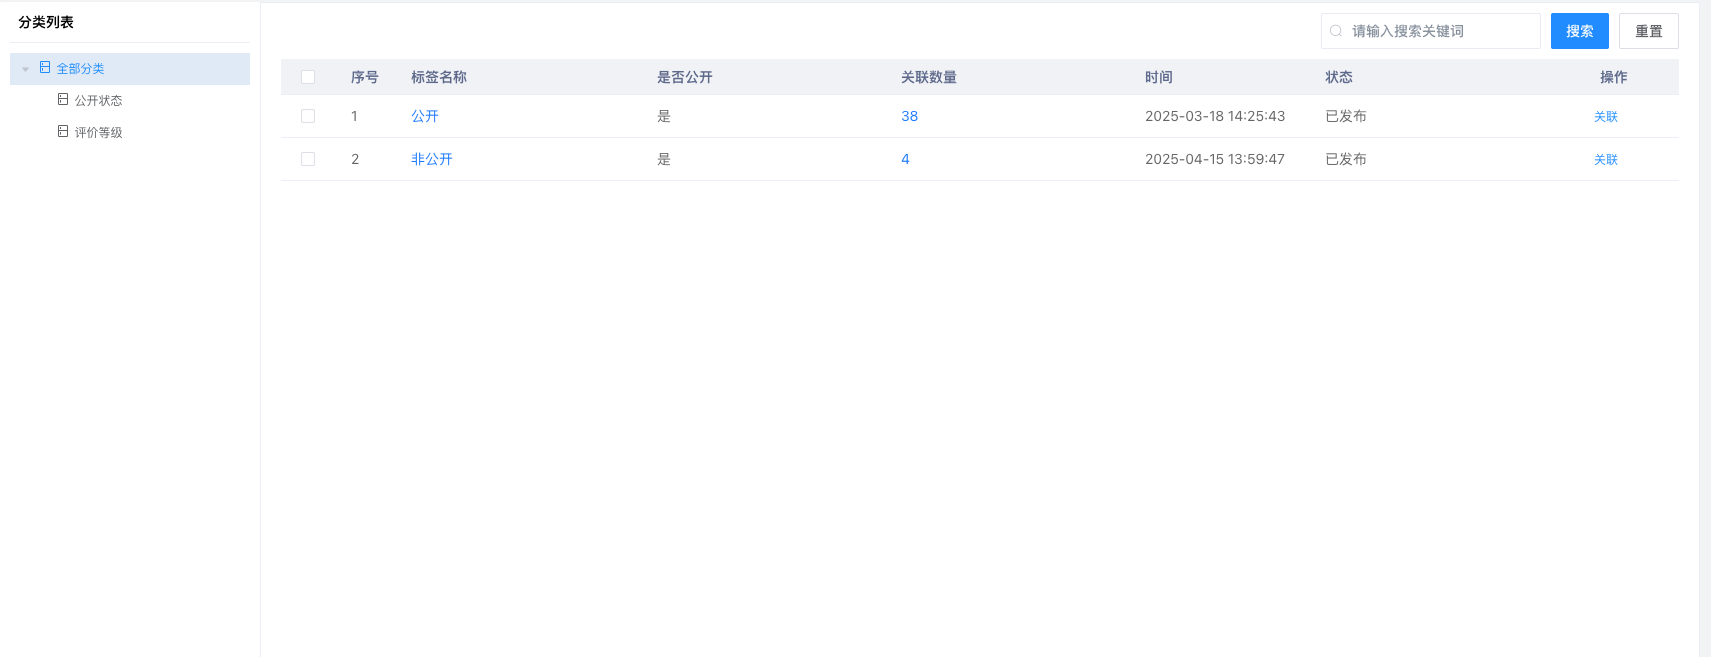This screenshot has height=657, width=1711.
Task: Click the icon beside 公开状态
Action: click(x=63, y=100)
